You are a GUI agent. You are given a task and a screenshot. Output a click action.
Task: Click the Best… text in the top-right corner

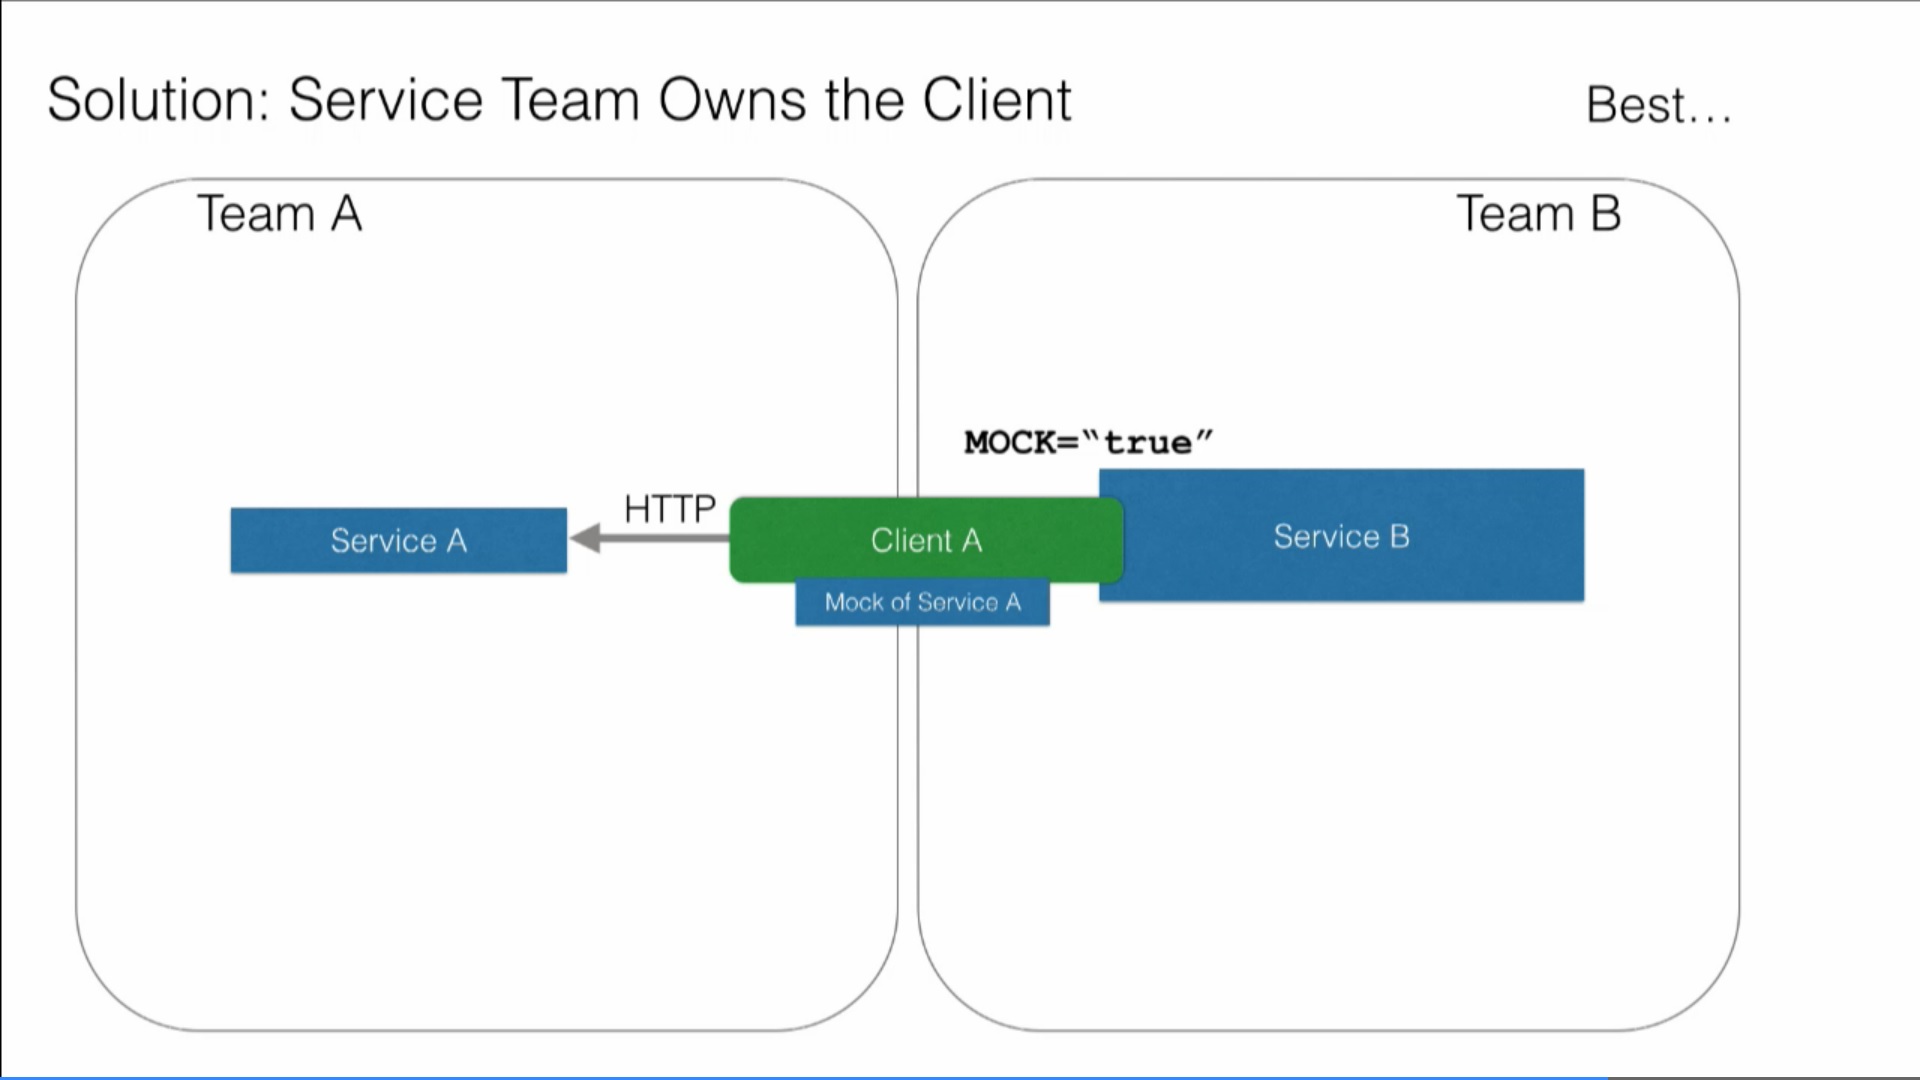click(x=1658, y=105)
